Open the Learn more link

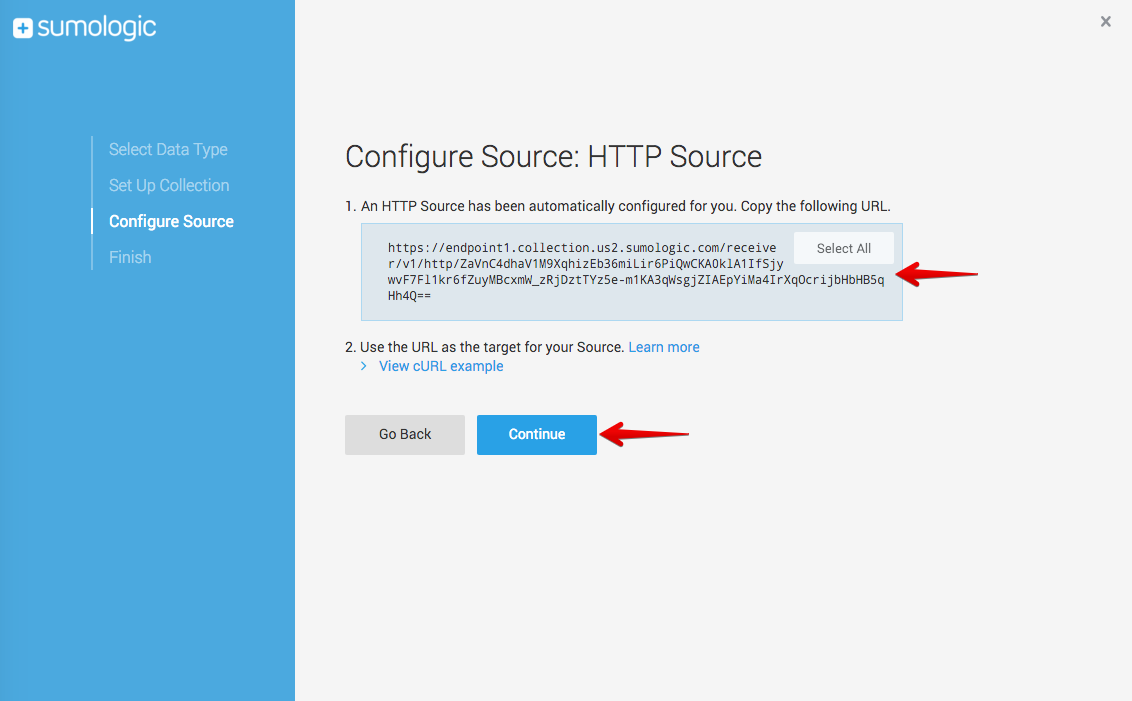point(663,347)
